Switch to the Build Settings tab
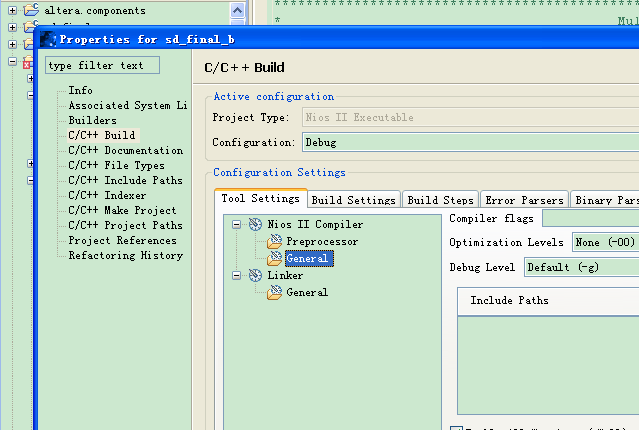639x430 pixels. point(354,200)
